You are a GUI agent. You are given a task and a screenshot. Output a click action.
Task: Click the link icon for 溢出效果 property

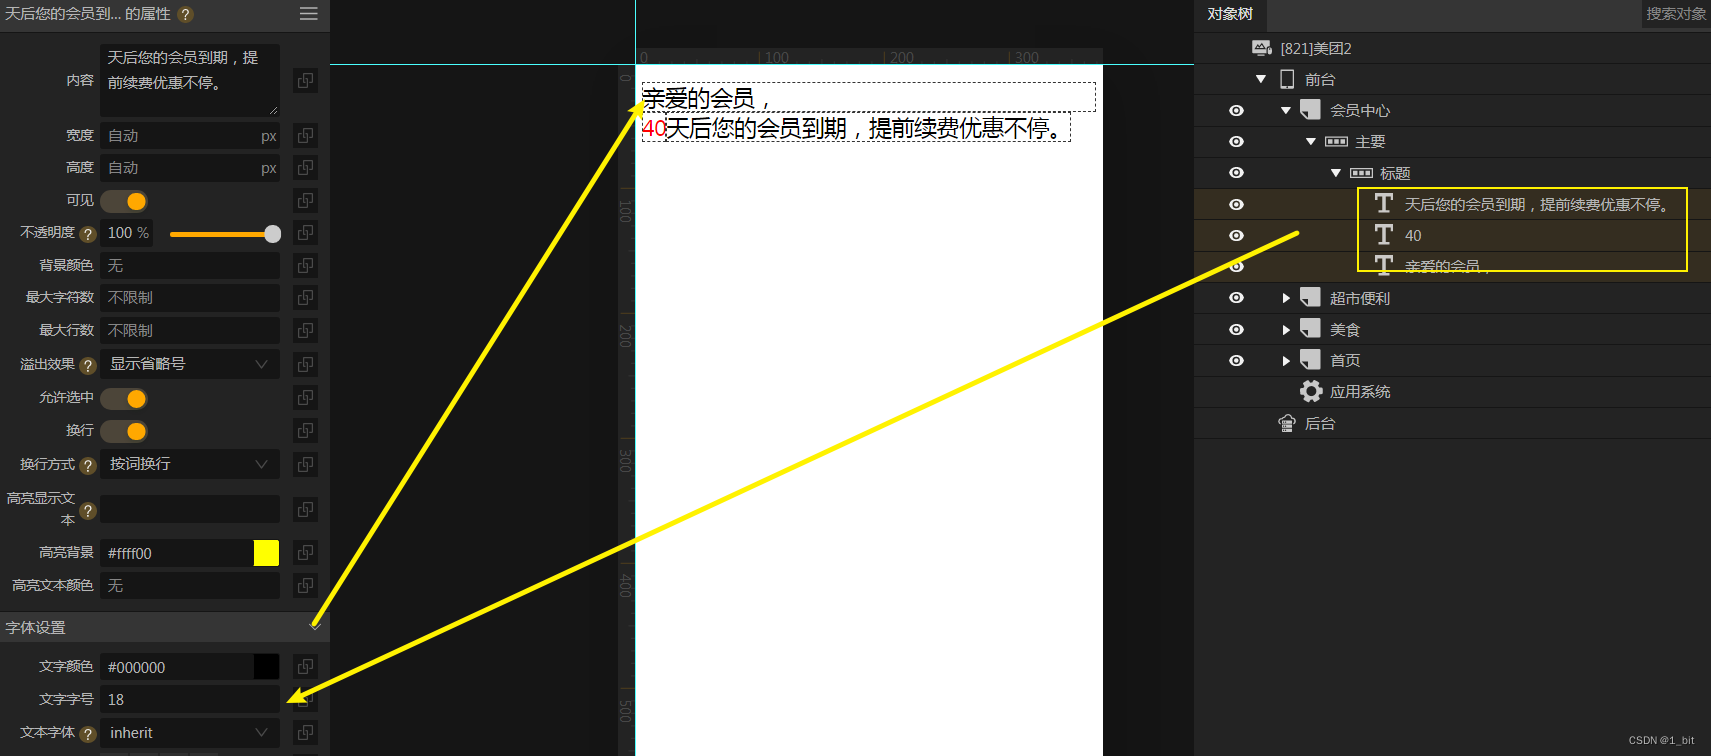tap(306, 364)
